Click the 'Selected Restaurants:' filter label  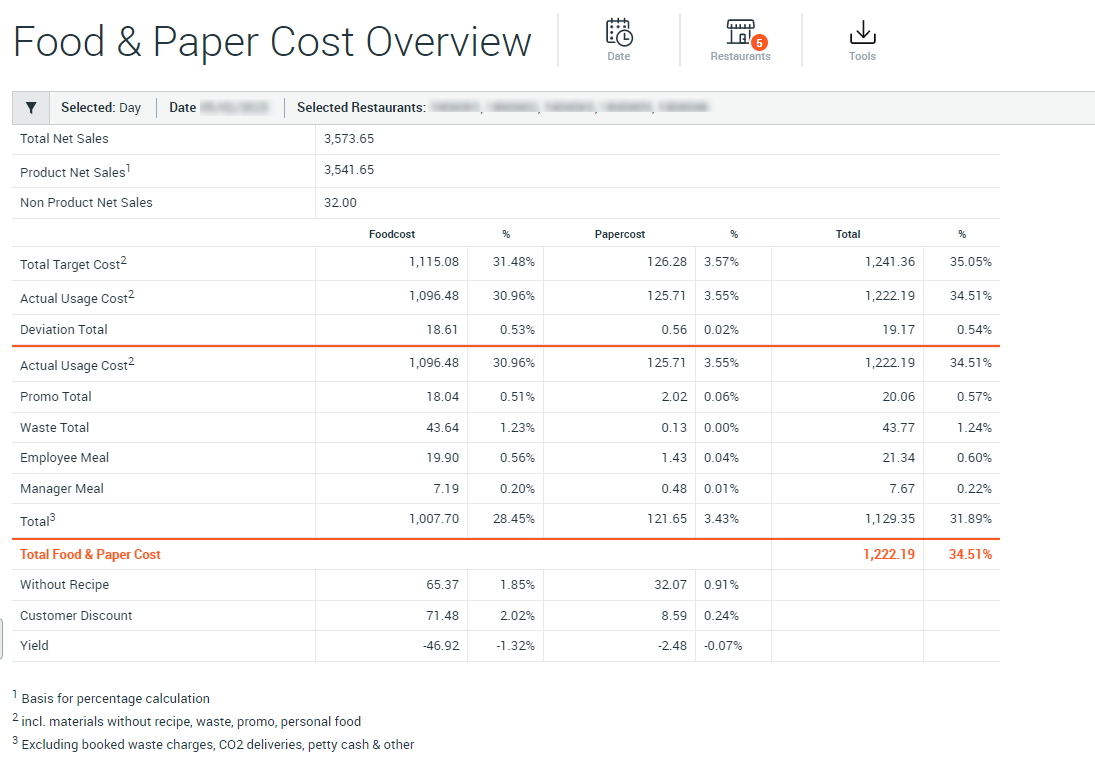tap(361, 108)
